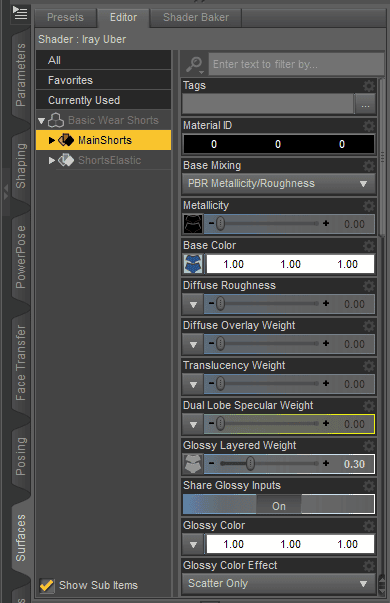Viewport: 390px width, 603px height.
Task: Decrease Translucency Weight with the minus icon
Action: click(x=211, y=383)
